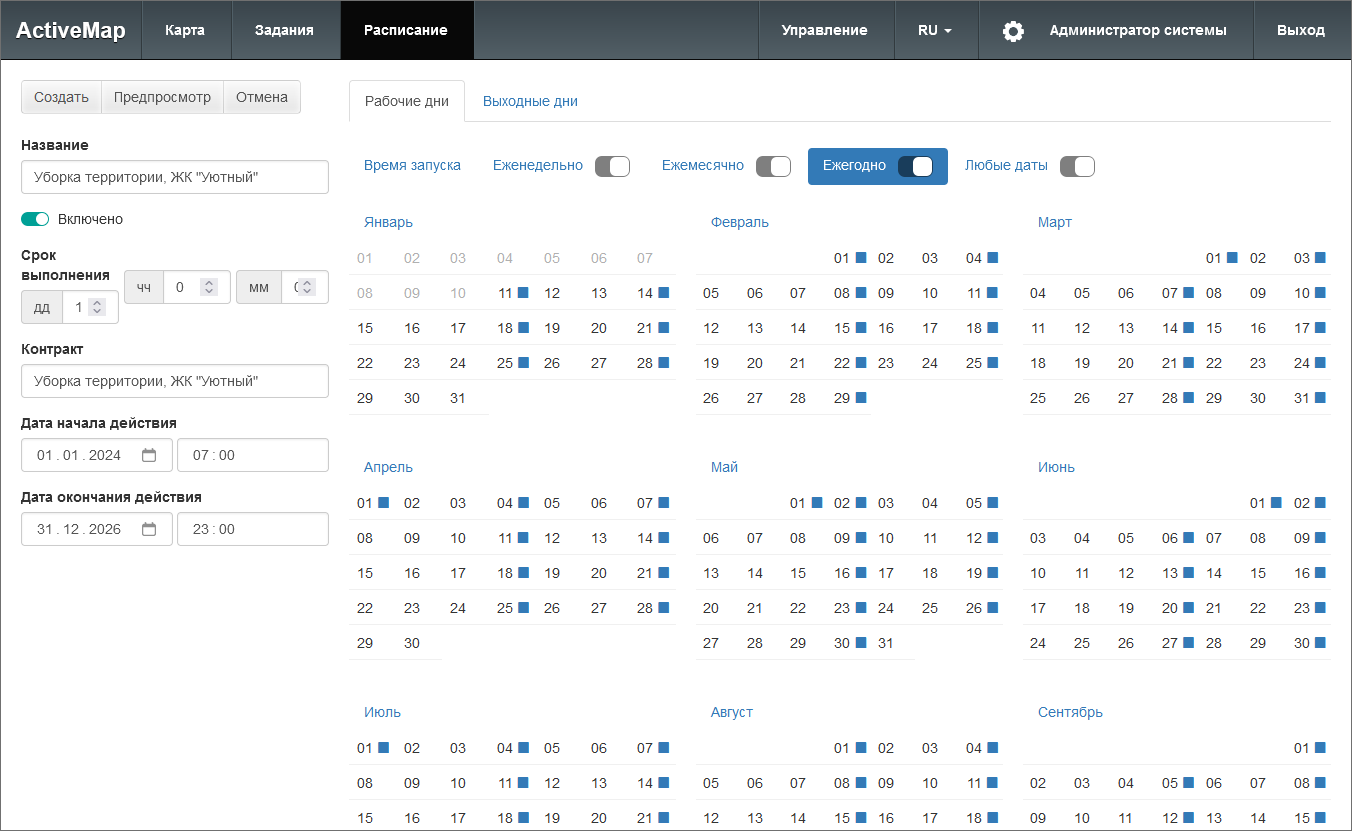Click blue marker on June 02
This screenshot has width=1352, height=831.
[x=1320, y=503]
